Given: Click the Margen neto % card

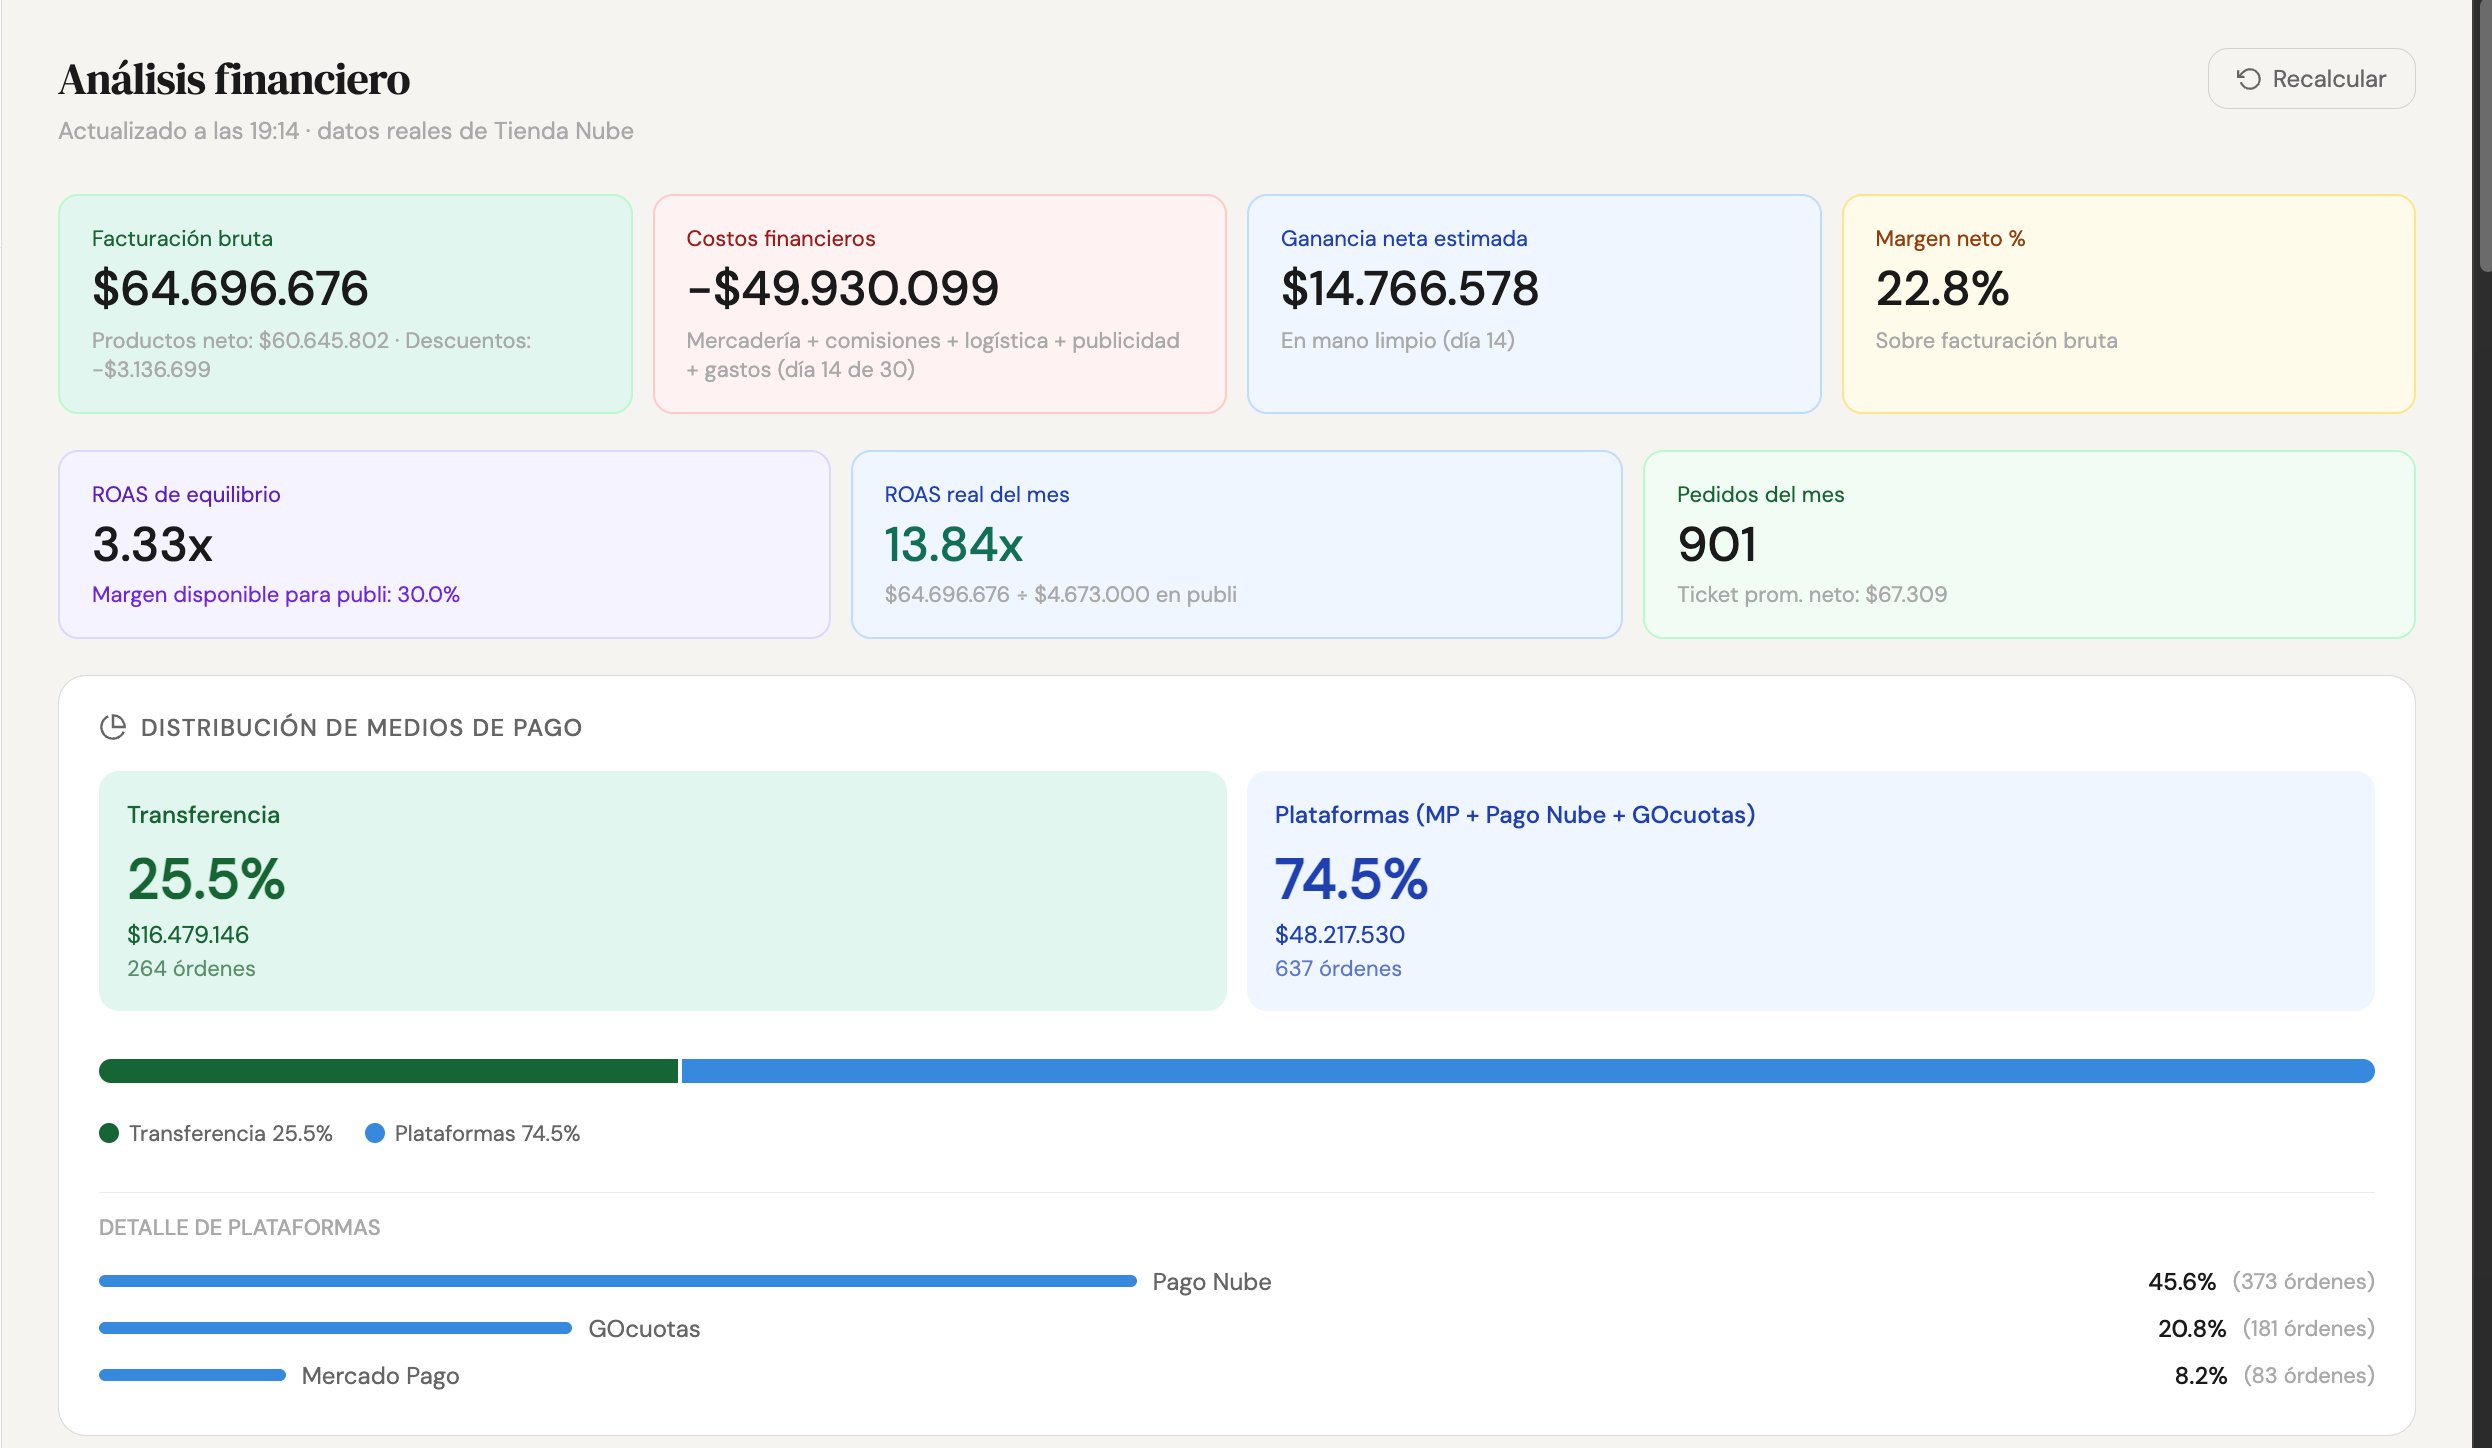Looking at the screenshot, I should [2128, 304].
